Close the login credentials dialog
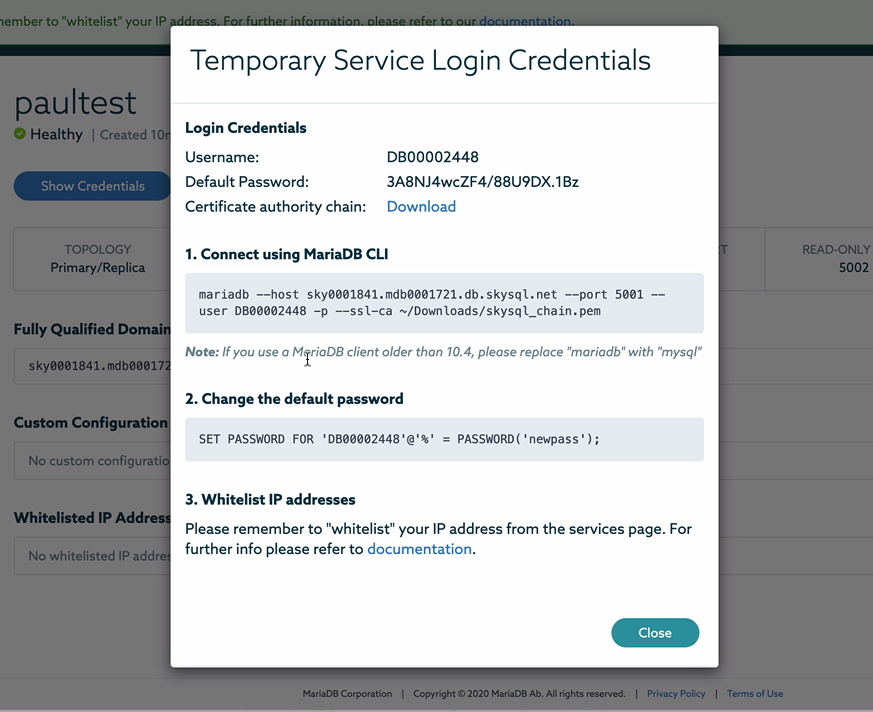Screen dimensions: 873x712 coord(654,632)
